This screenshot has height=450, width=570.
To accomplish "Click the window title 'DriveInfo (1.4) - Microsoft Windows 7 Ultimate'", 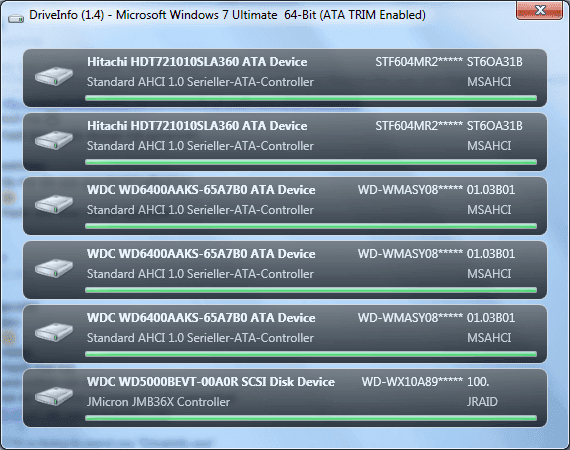I will (153, 15).
